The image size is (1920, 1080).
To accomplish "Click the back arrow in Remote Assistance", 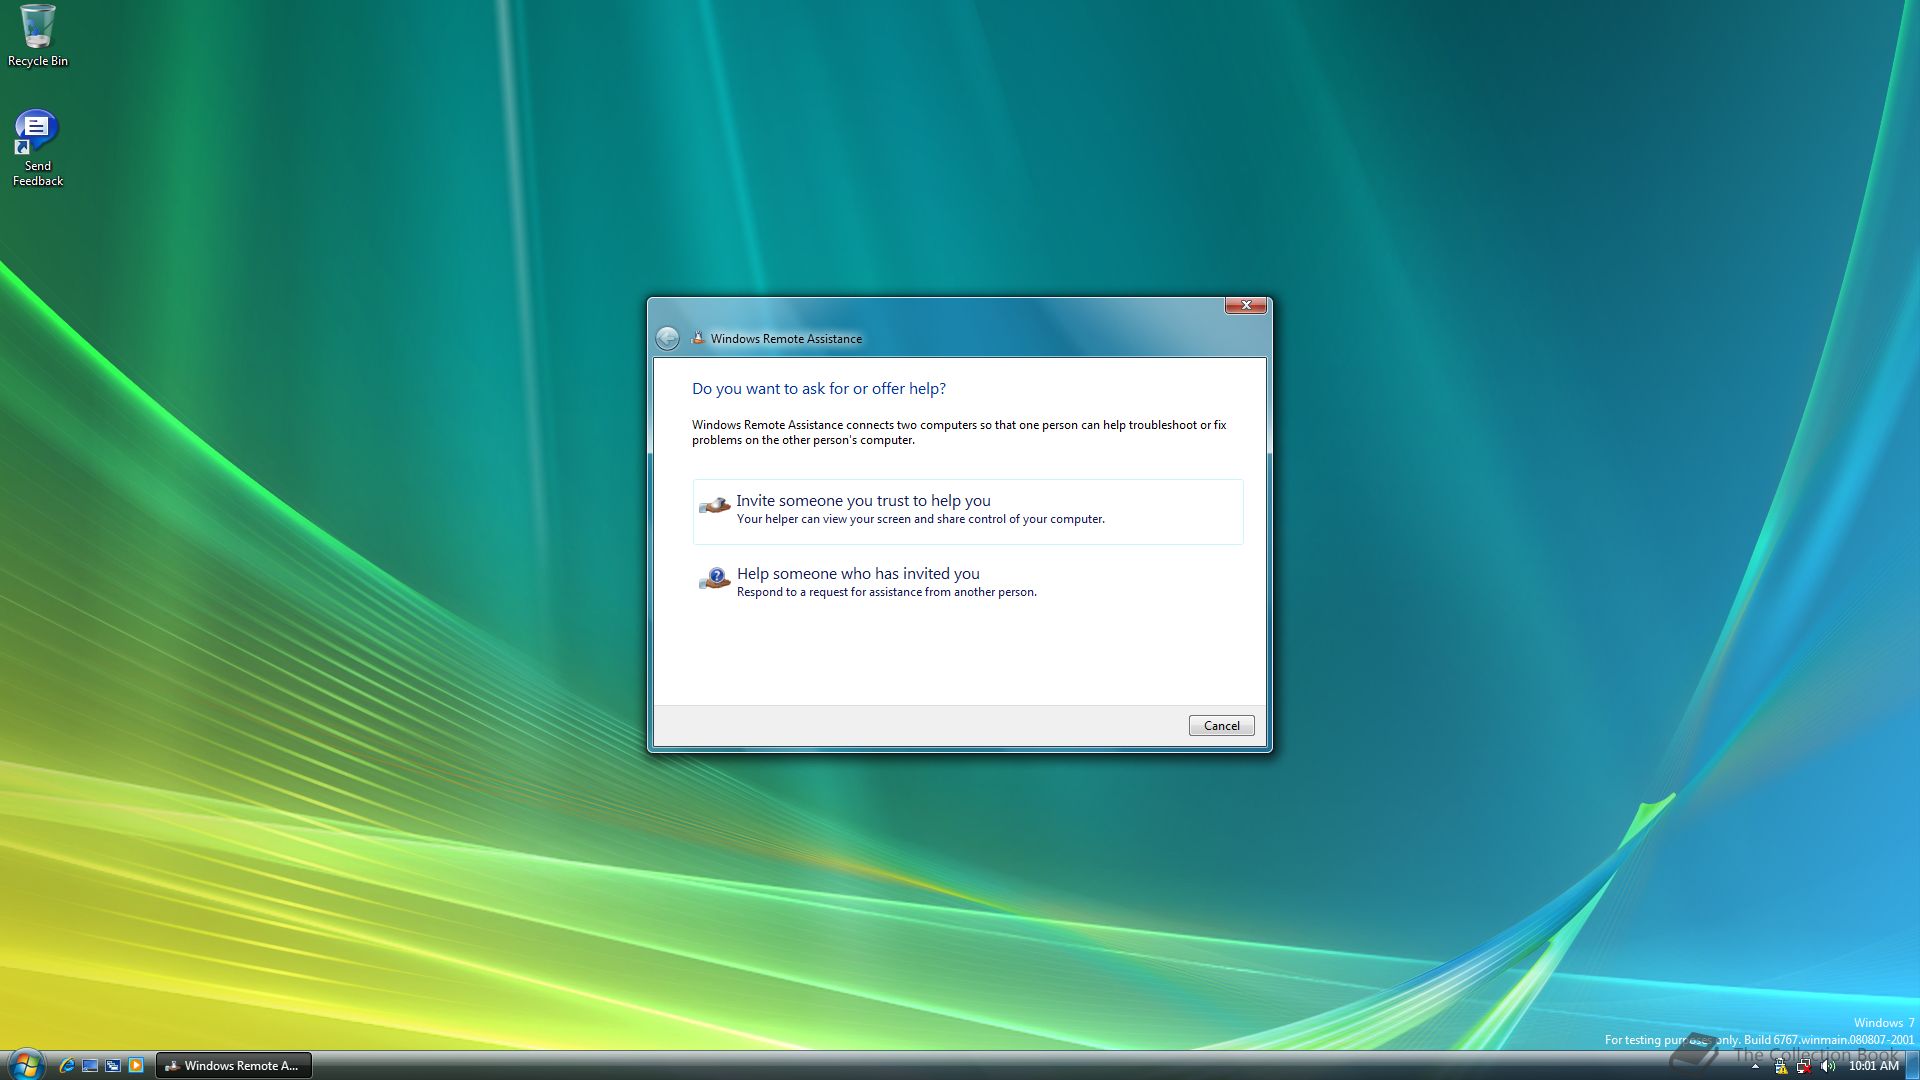I will 667,338.
